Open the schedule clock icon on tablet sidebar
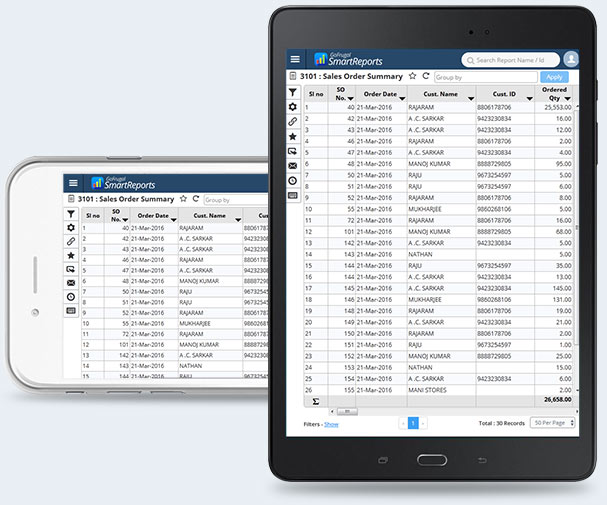 tap(292, 180)
